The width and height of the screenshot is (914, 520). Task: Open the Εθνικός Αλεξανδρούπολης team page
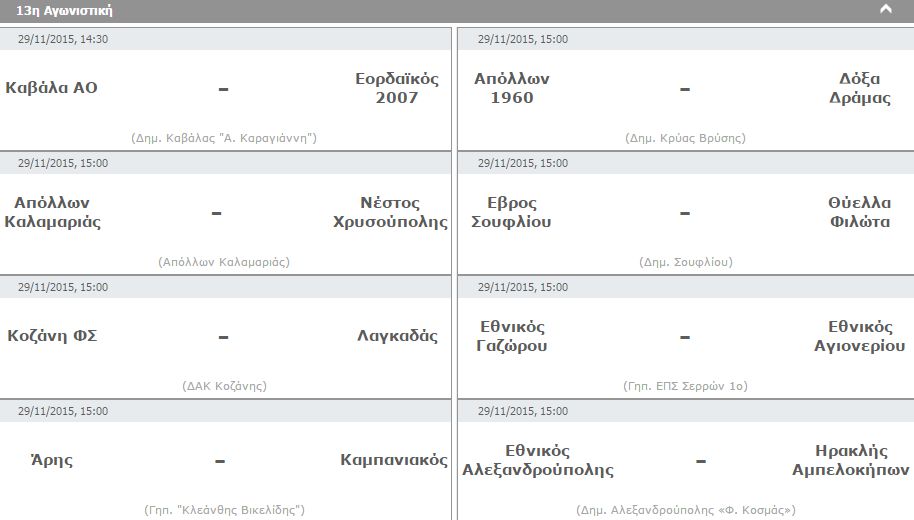coord(537,460)
